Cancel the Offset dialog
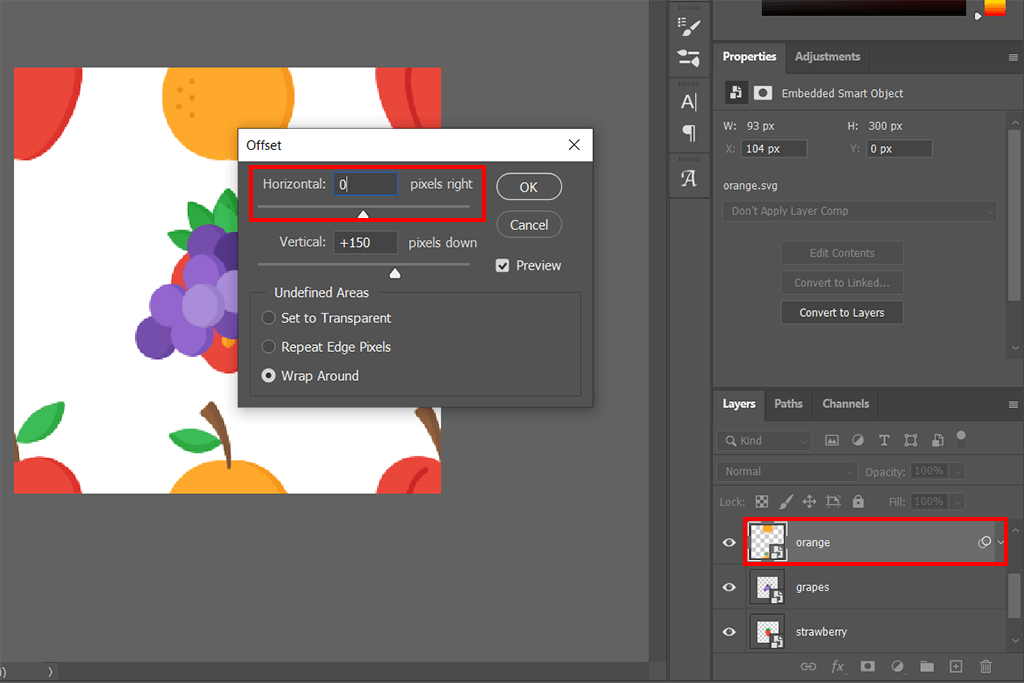1024x683 pixels. pyautogui.click(x=529, y=225)
